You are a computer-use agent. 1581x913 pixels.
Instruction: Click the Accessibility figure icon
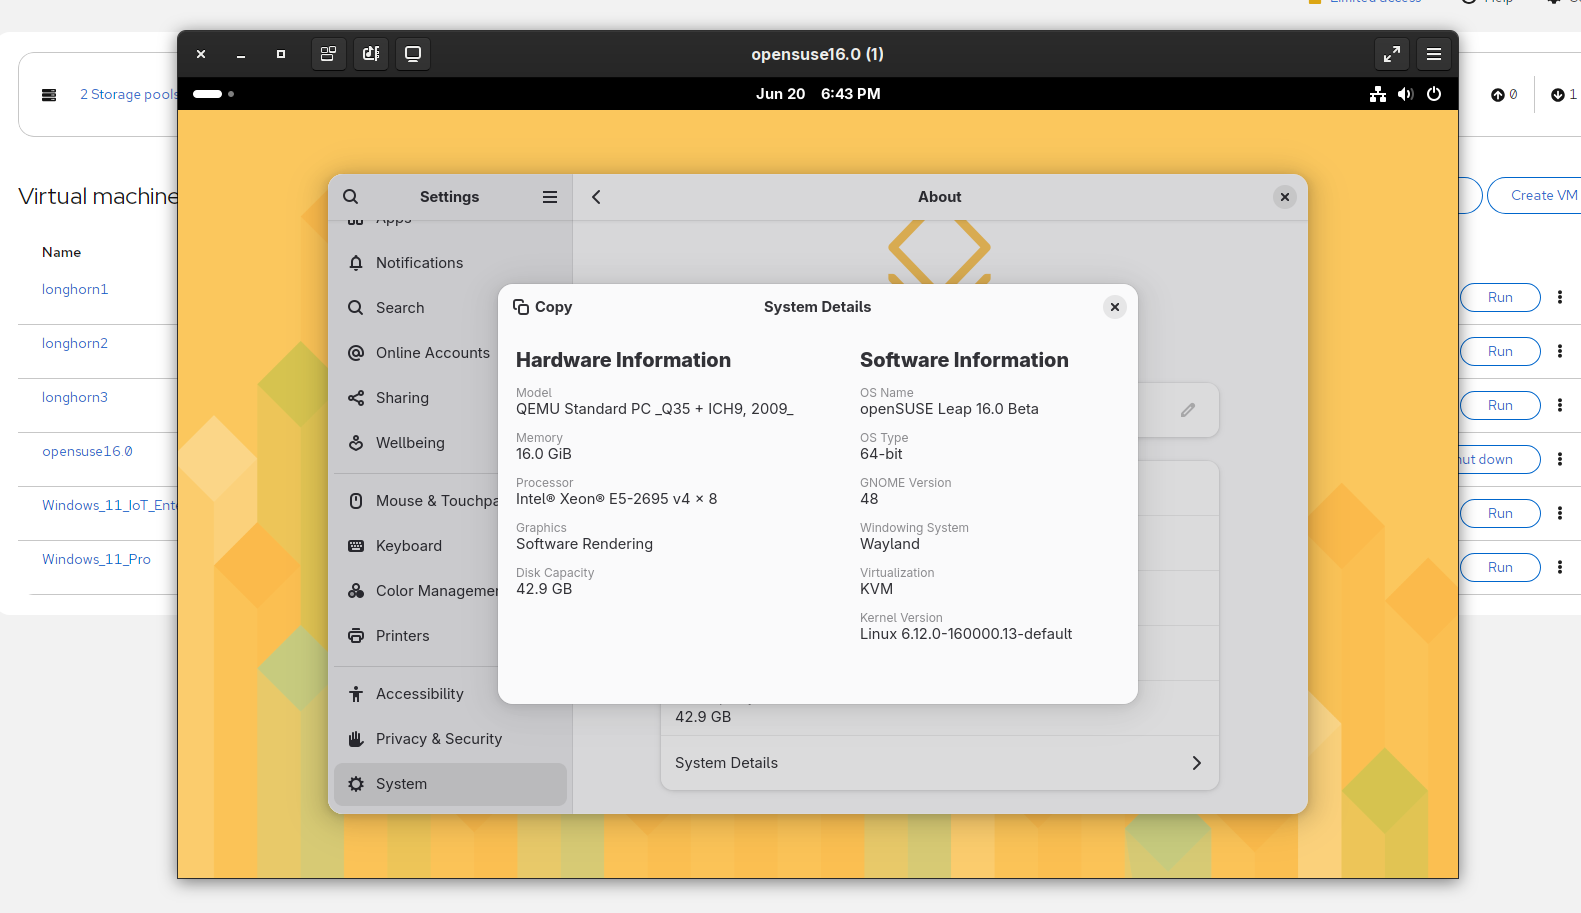356,694
